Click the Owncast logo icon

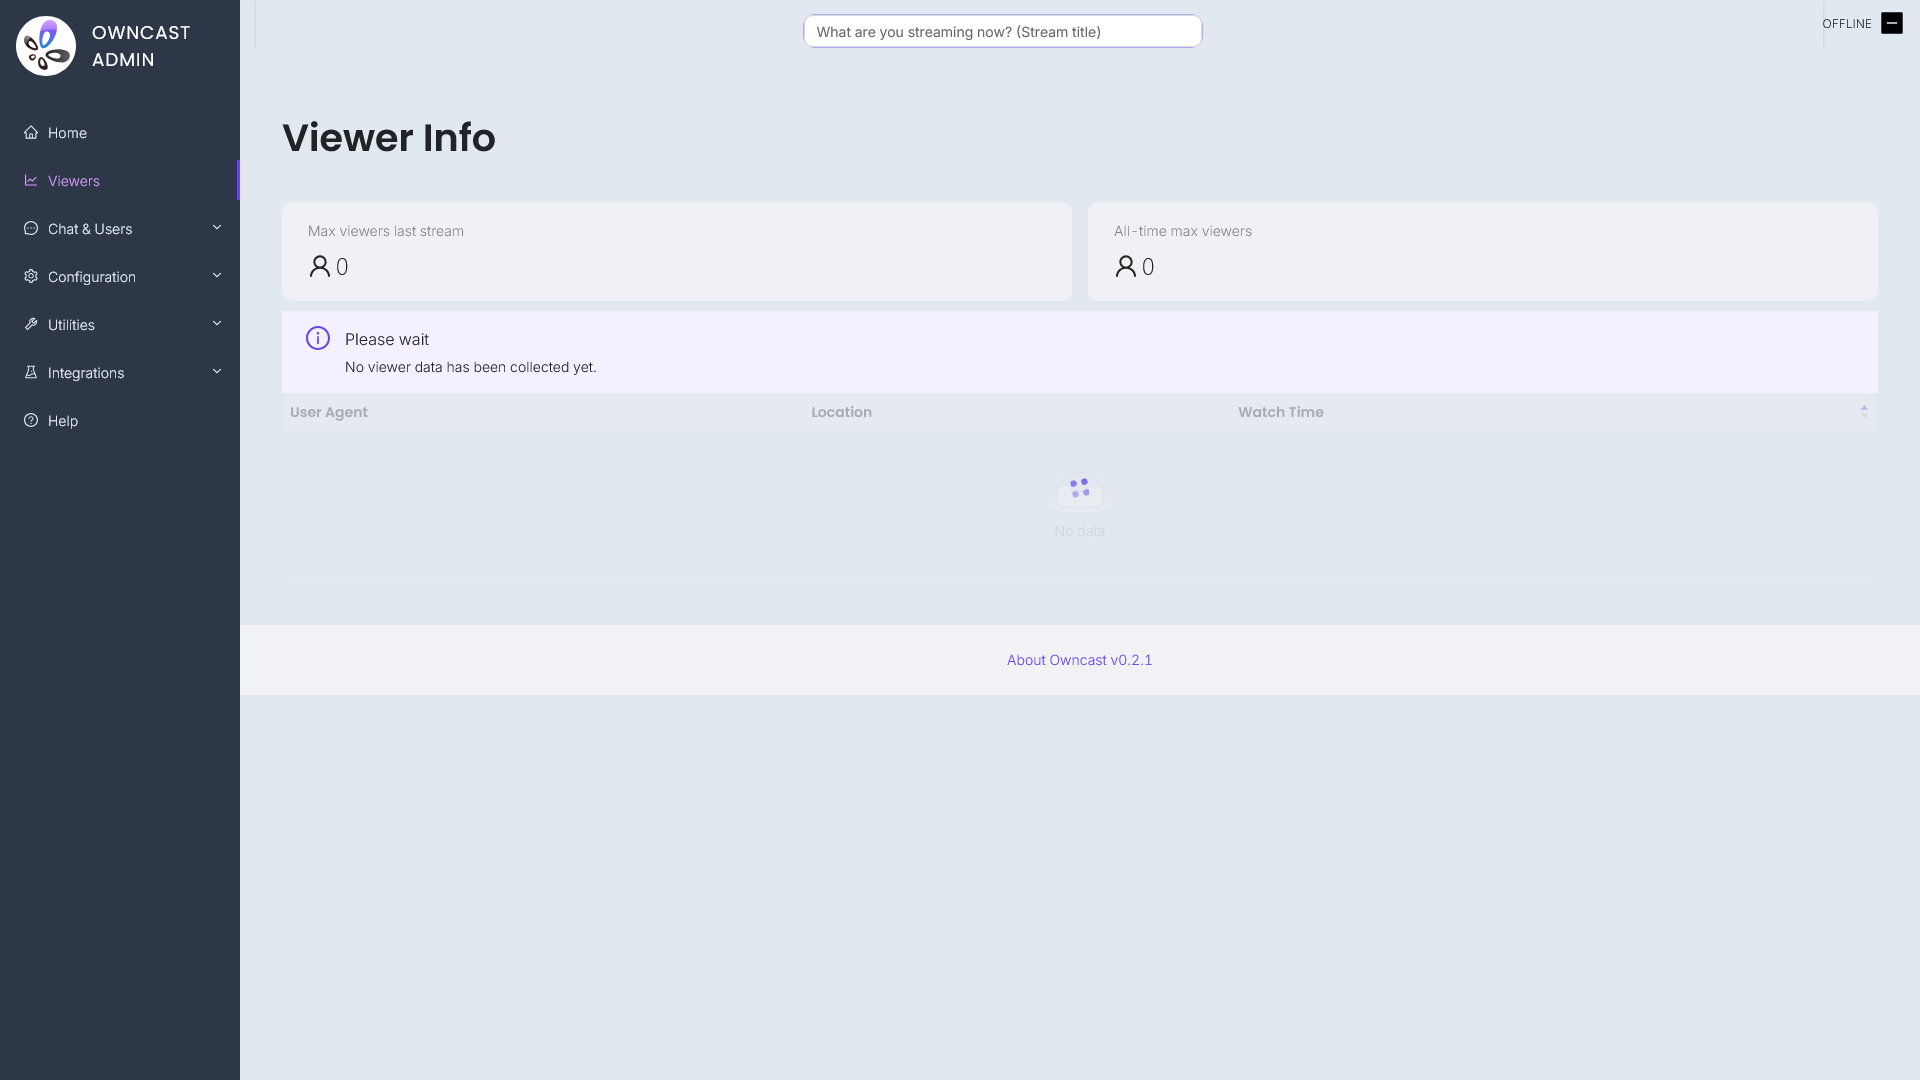46,46
